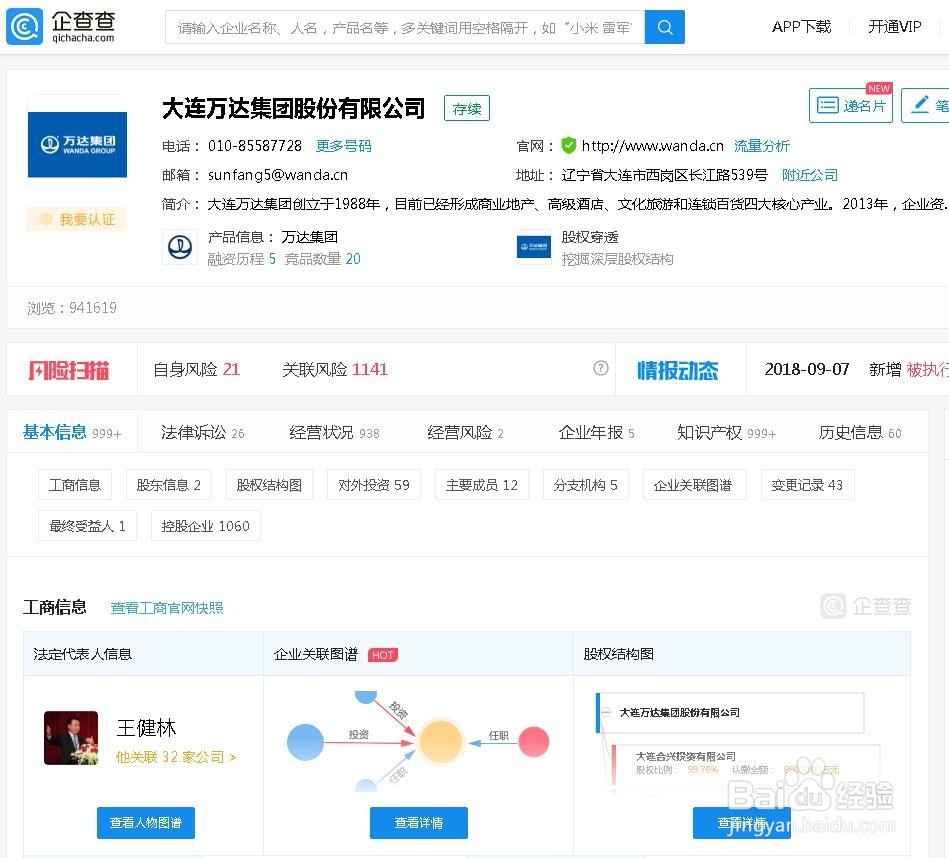Screen dimensions: 949x858
Task: Click the yellow center node in relation graph
Action: (441, 741)
